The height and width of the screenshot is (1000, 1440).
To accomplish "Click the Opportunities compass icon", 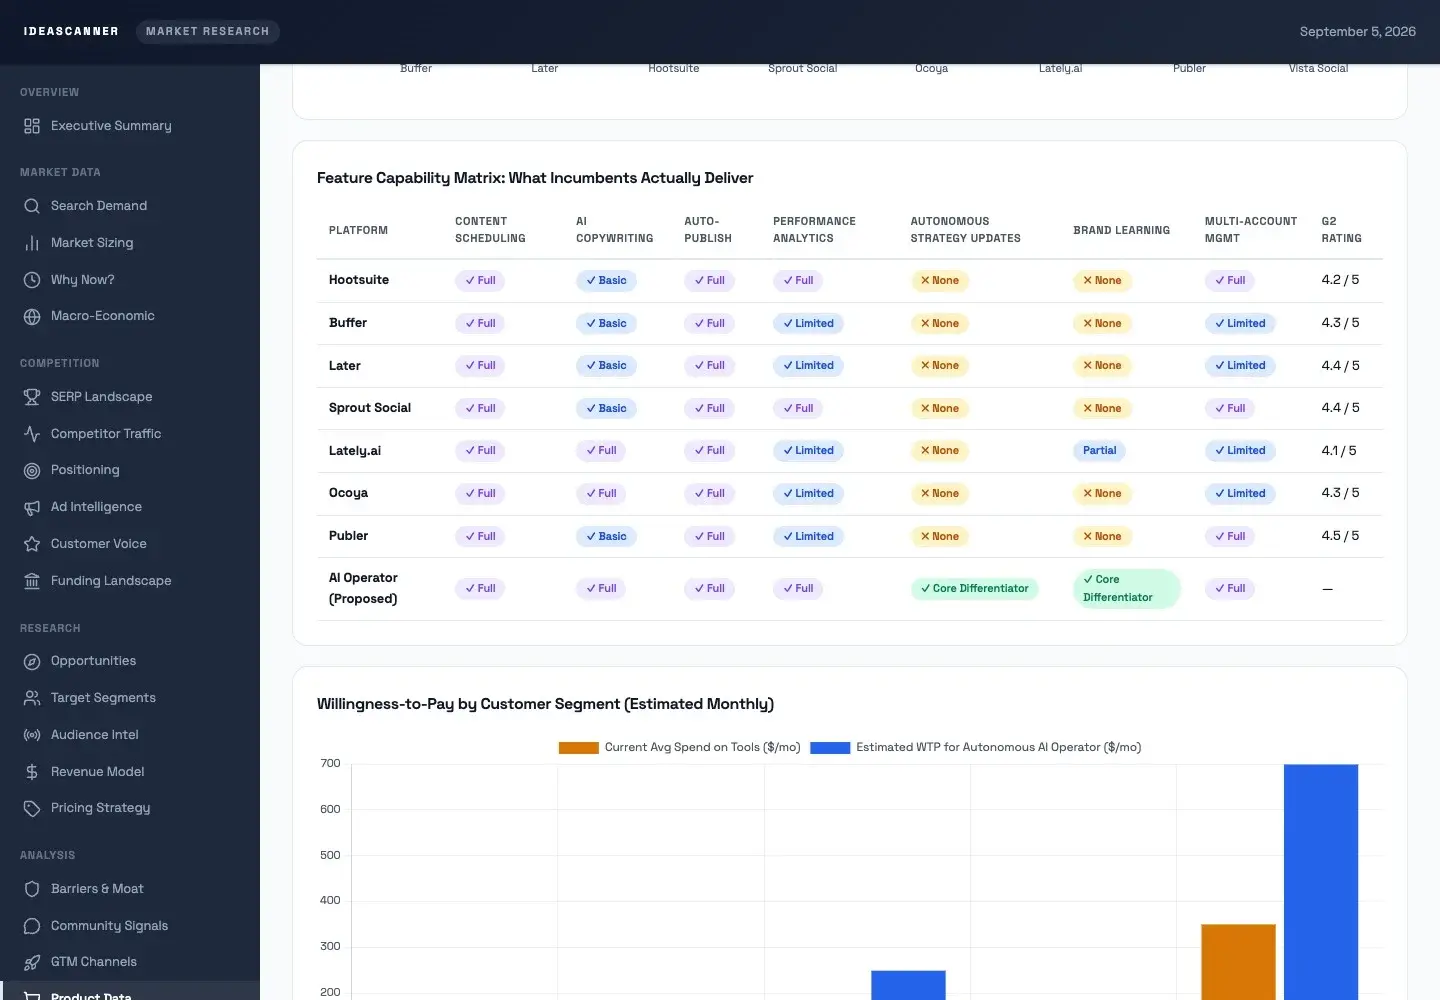I will pos(32,661).
